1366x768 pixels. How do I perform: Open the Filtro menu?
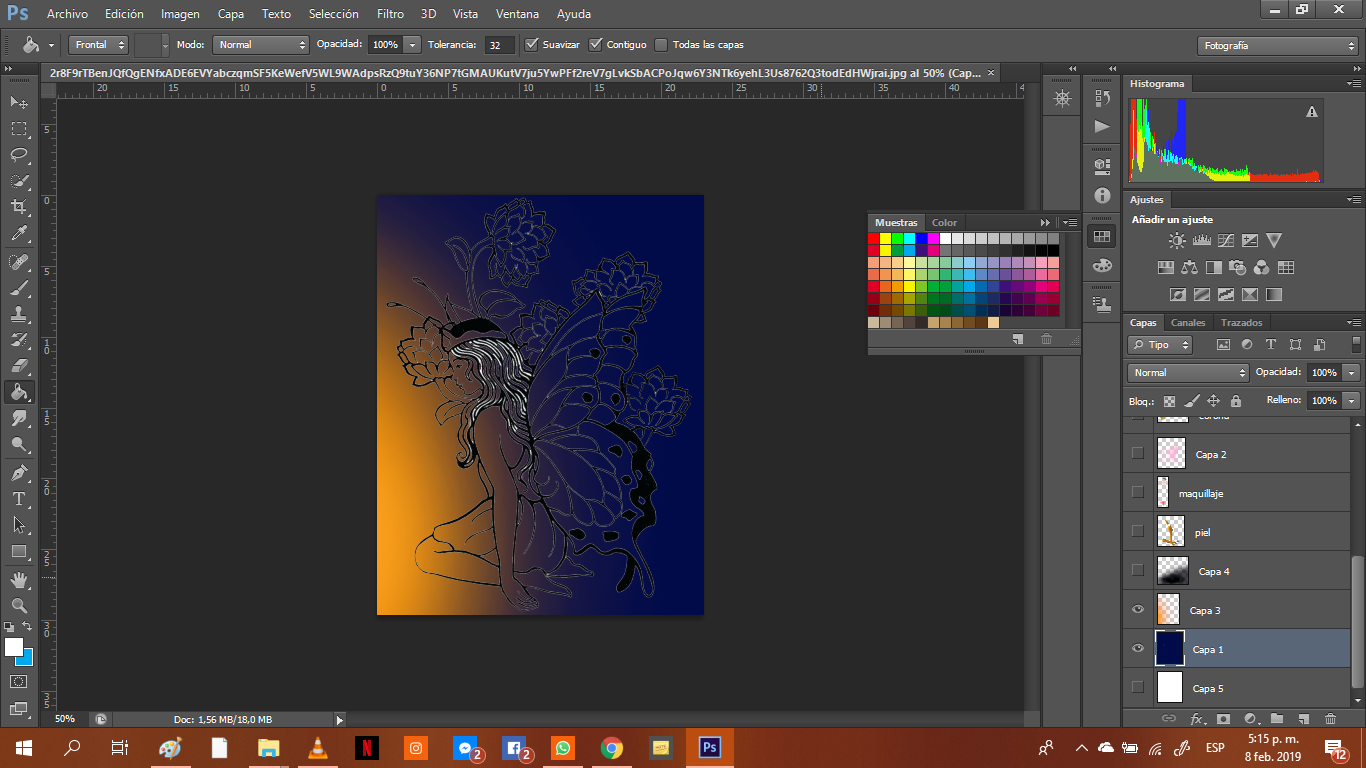390,14
